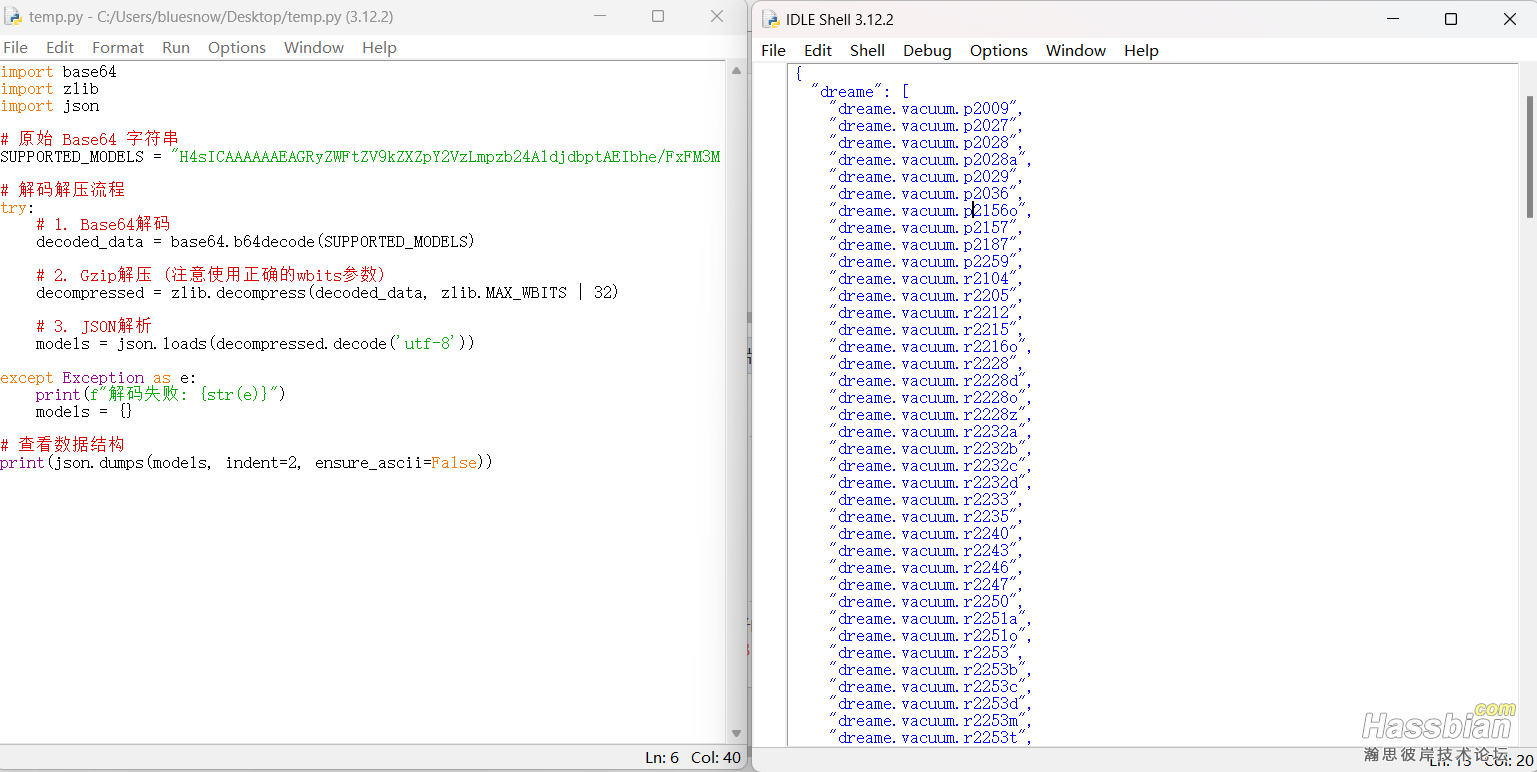
Task: Click the 'Ln: 6' status bar entry
Action: 662,758
